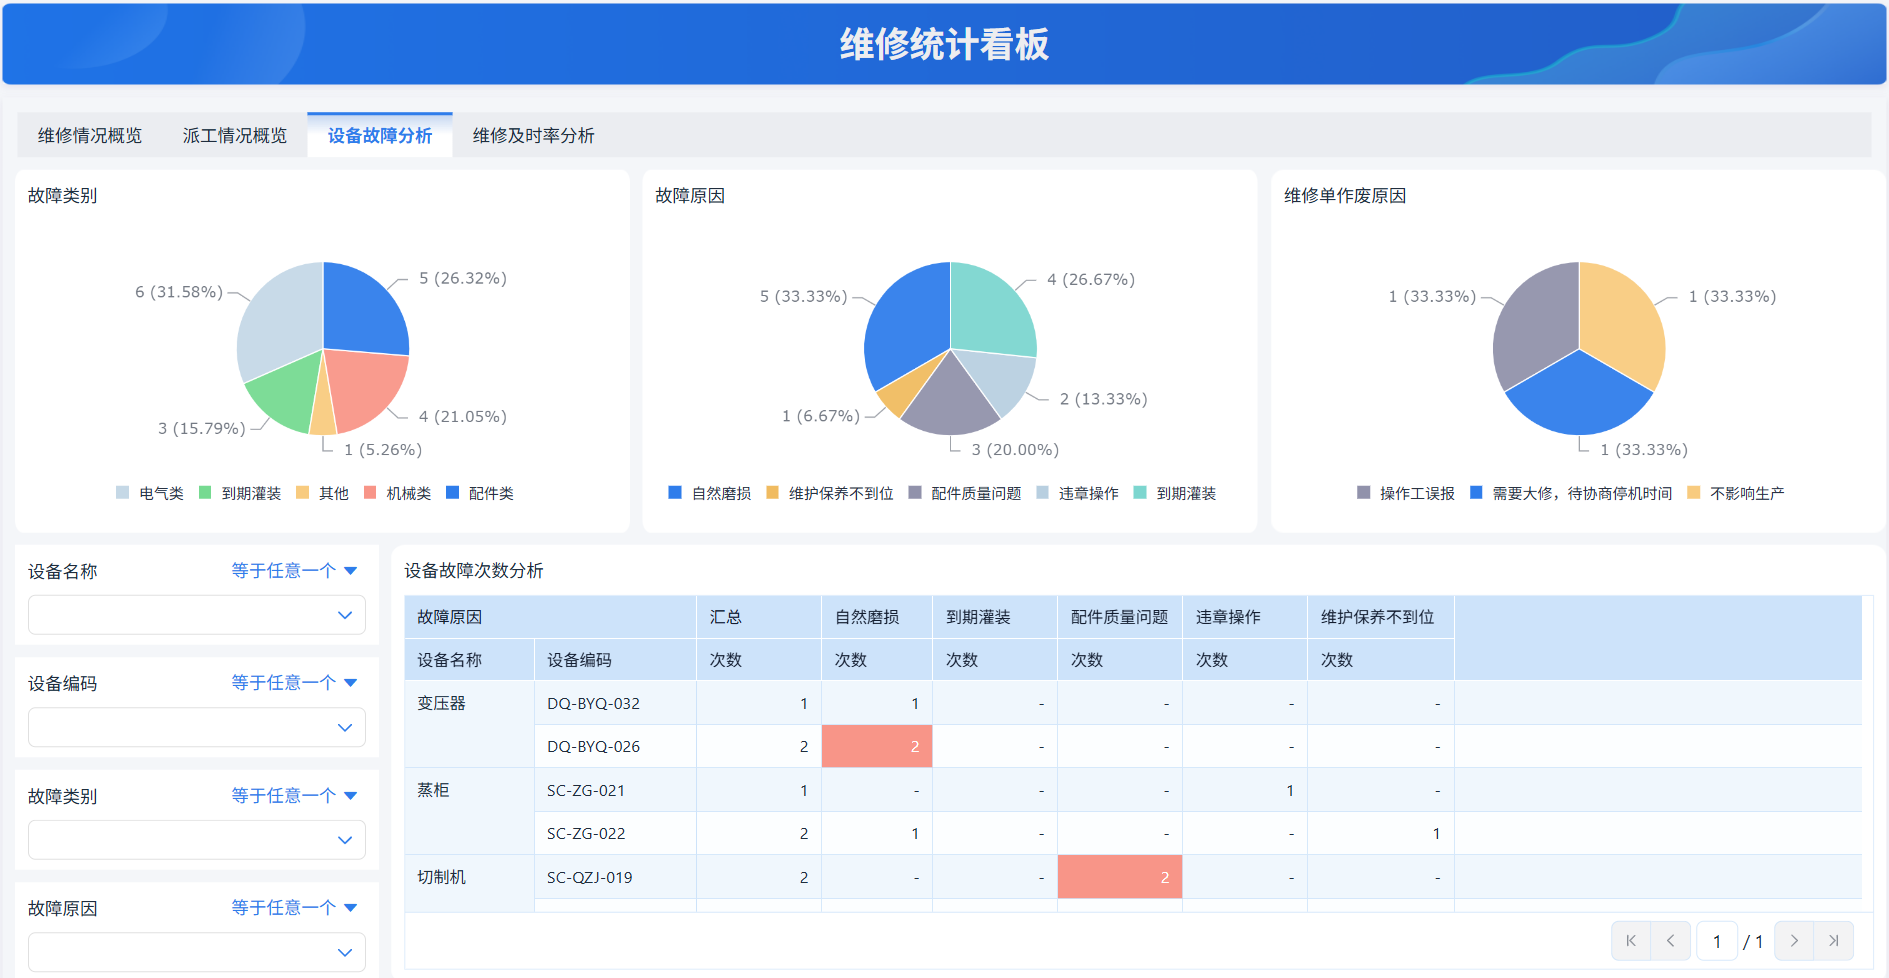This screenshot has height=978, width=1889.
Task: Toggle 电气类 legend item in 故障类别 chart
Action: pyautogui.click(x=150, y=493)
